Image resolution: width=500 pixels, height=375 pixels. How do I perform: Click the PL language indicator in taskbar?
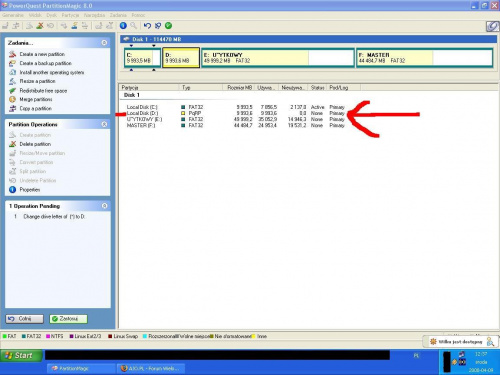416,356
